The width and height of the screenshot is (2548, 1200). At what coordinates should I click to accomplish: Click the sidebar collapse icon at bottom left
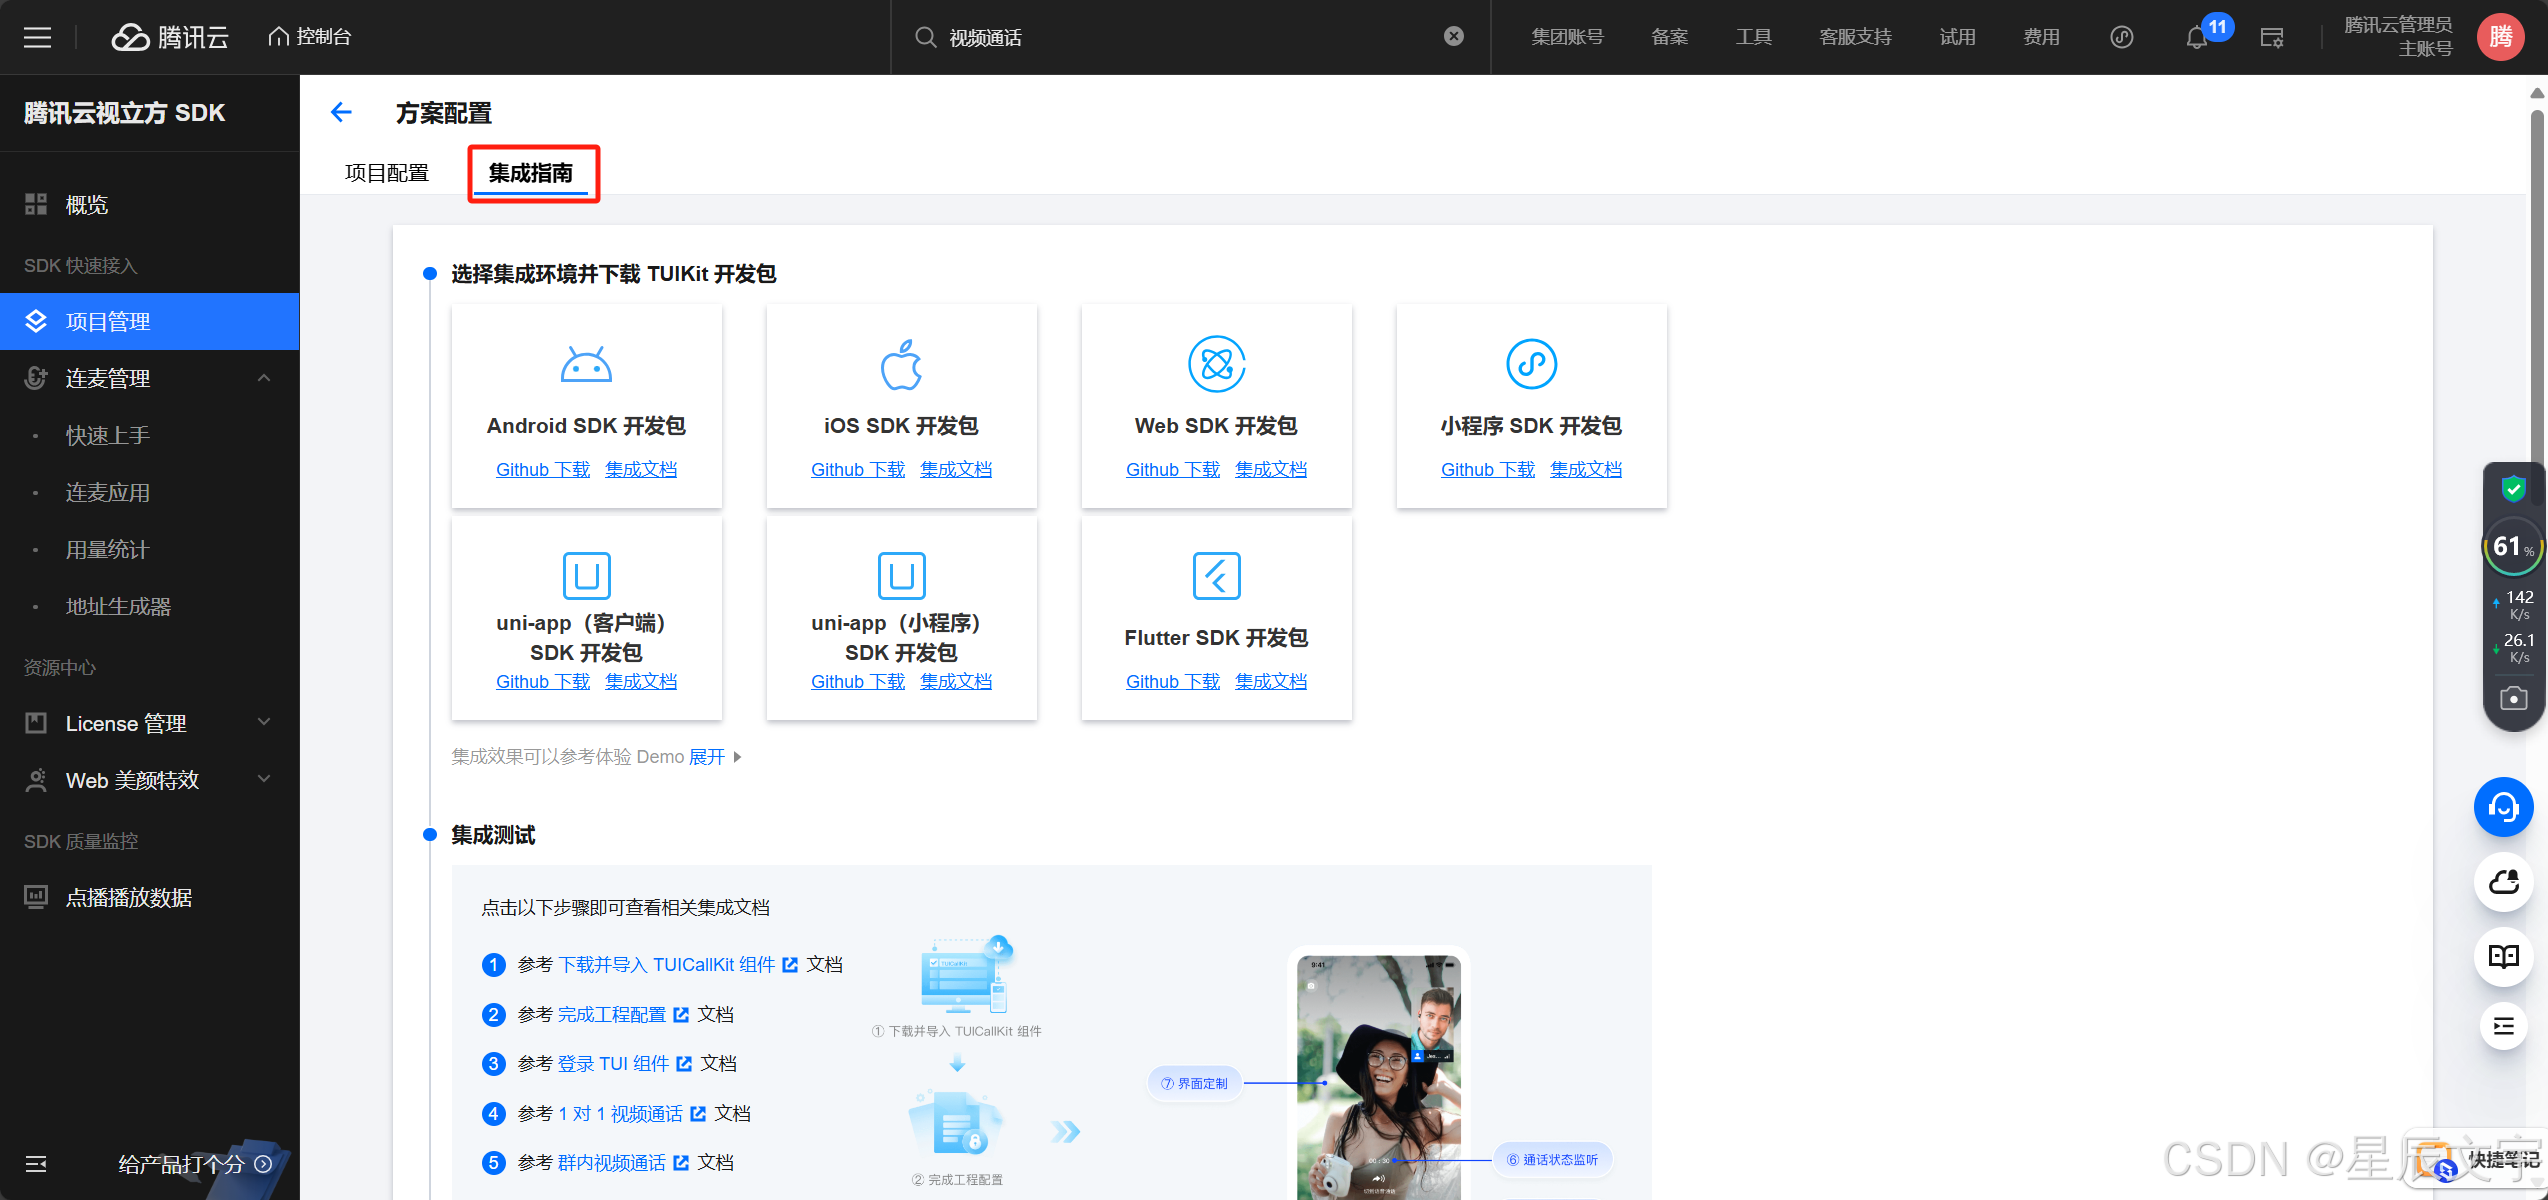tap(36, 1164)
